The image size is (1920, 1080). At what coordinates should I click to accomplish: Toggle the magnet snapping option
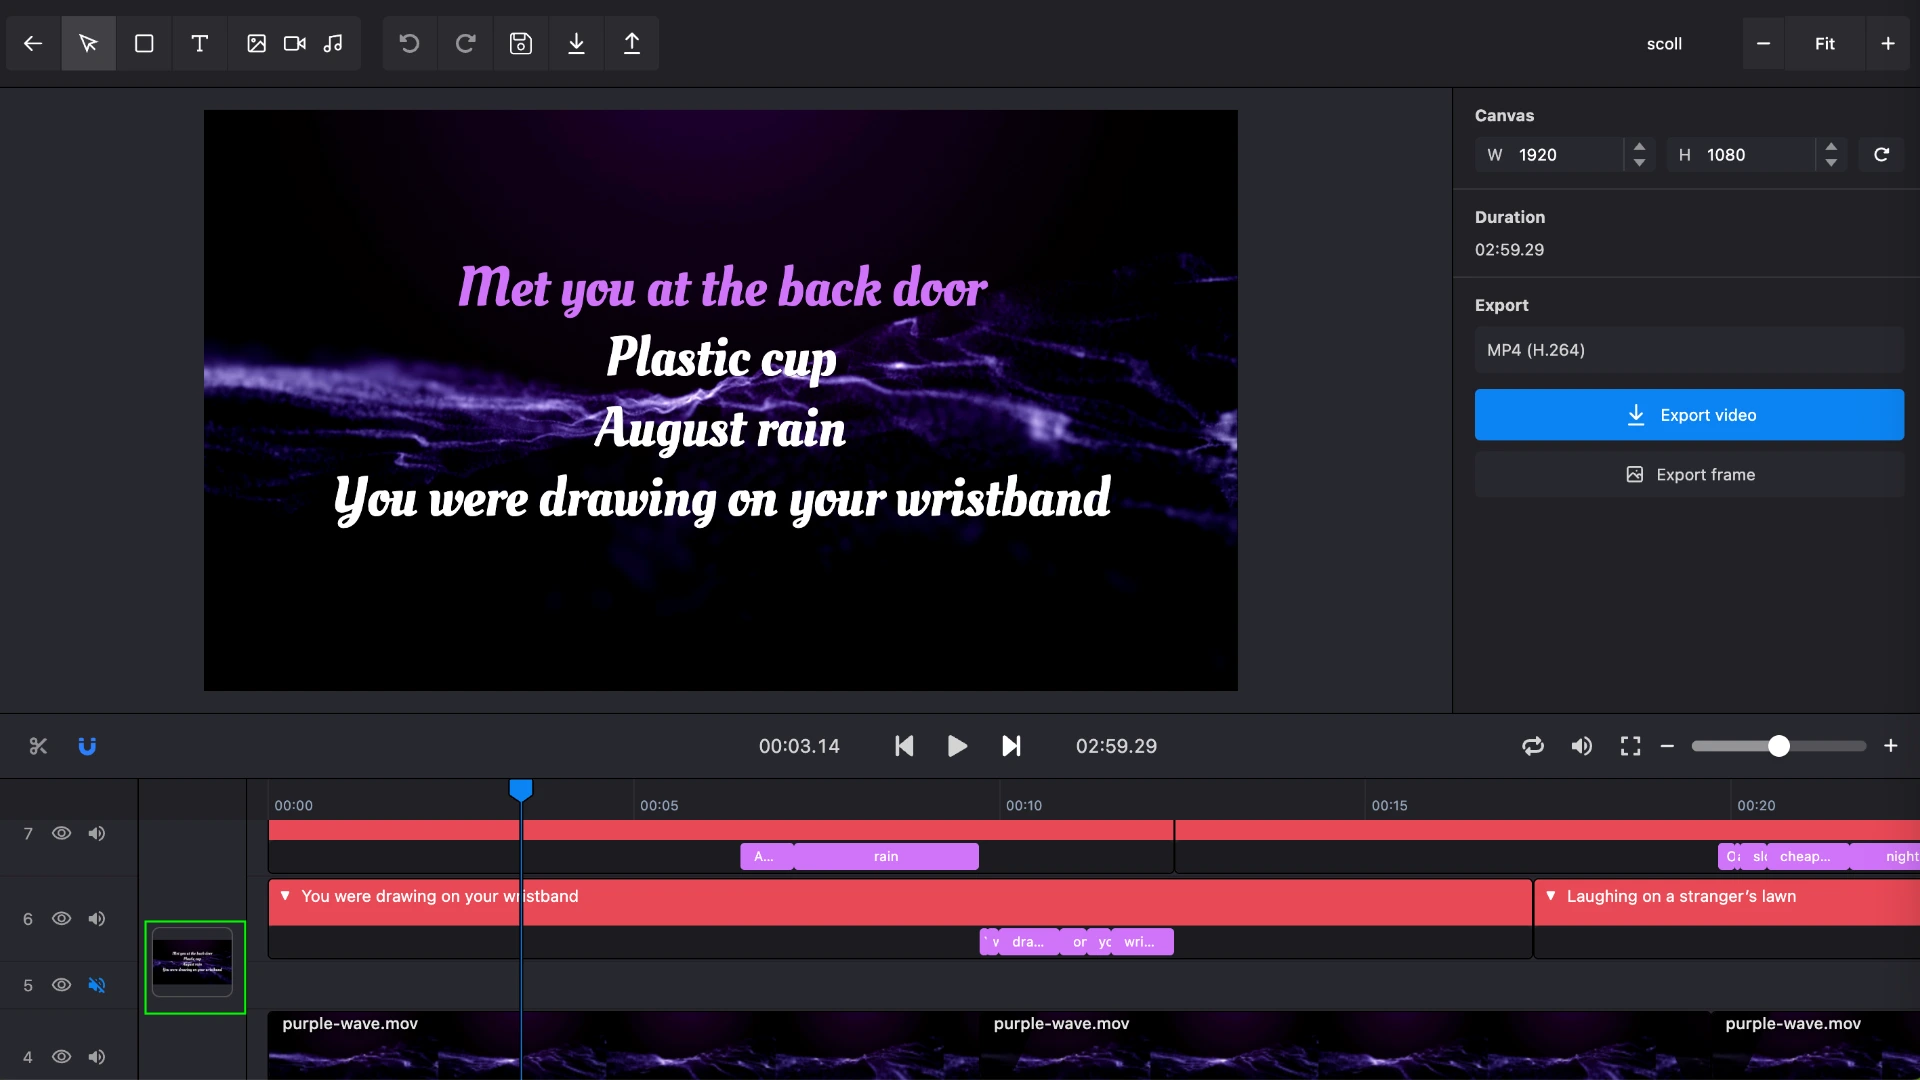[87, 746]
